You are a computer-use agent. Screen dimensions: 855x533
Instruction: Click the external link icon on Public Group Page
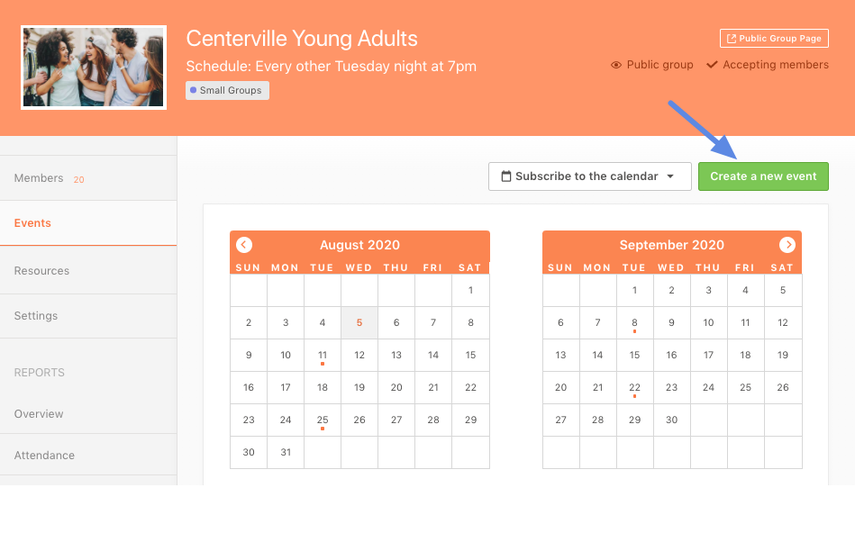point(731,39)
